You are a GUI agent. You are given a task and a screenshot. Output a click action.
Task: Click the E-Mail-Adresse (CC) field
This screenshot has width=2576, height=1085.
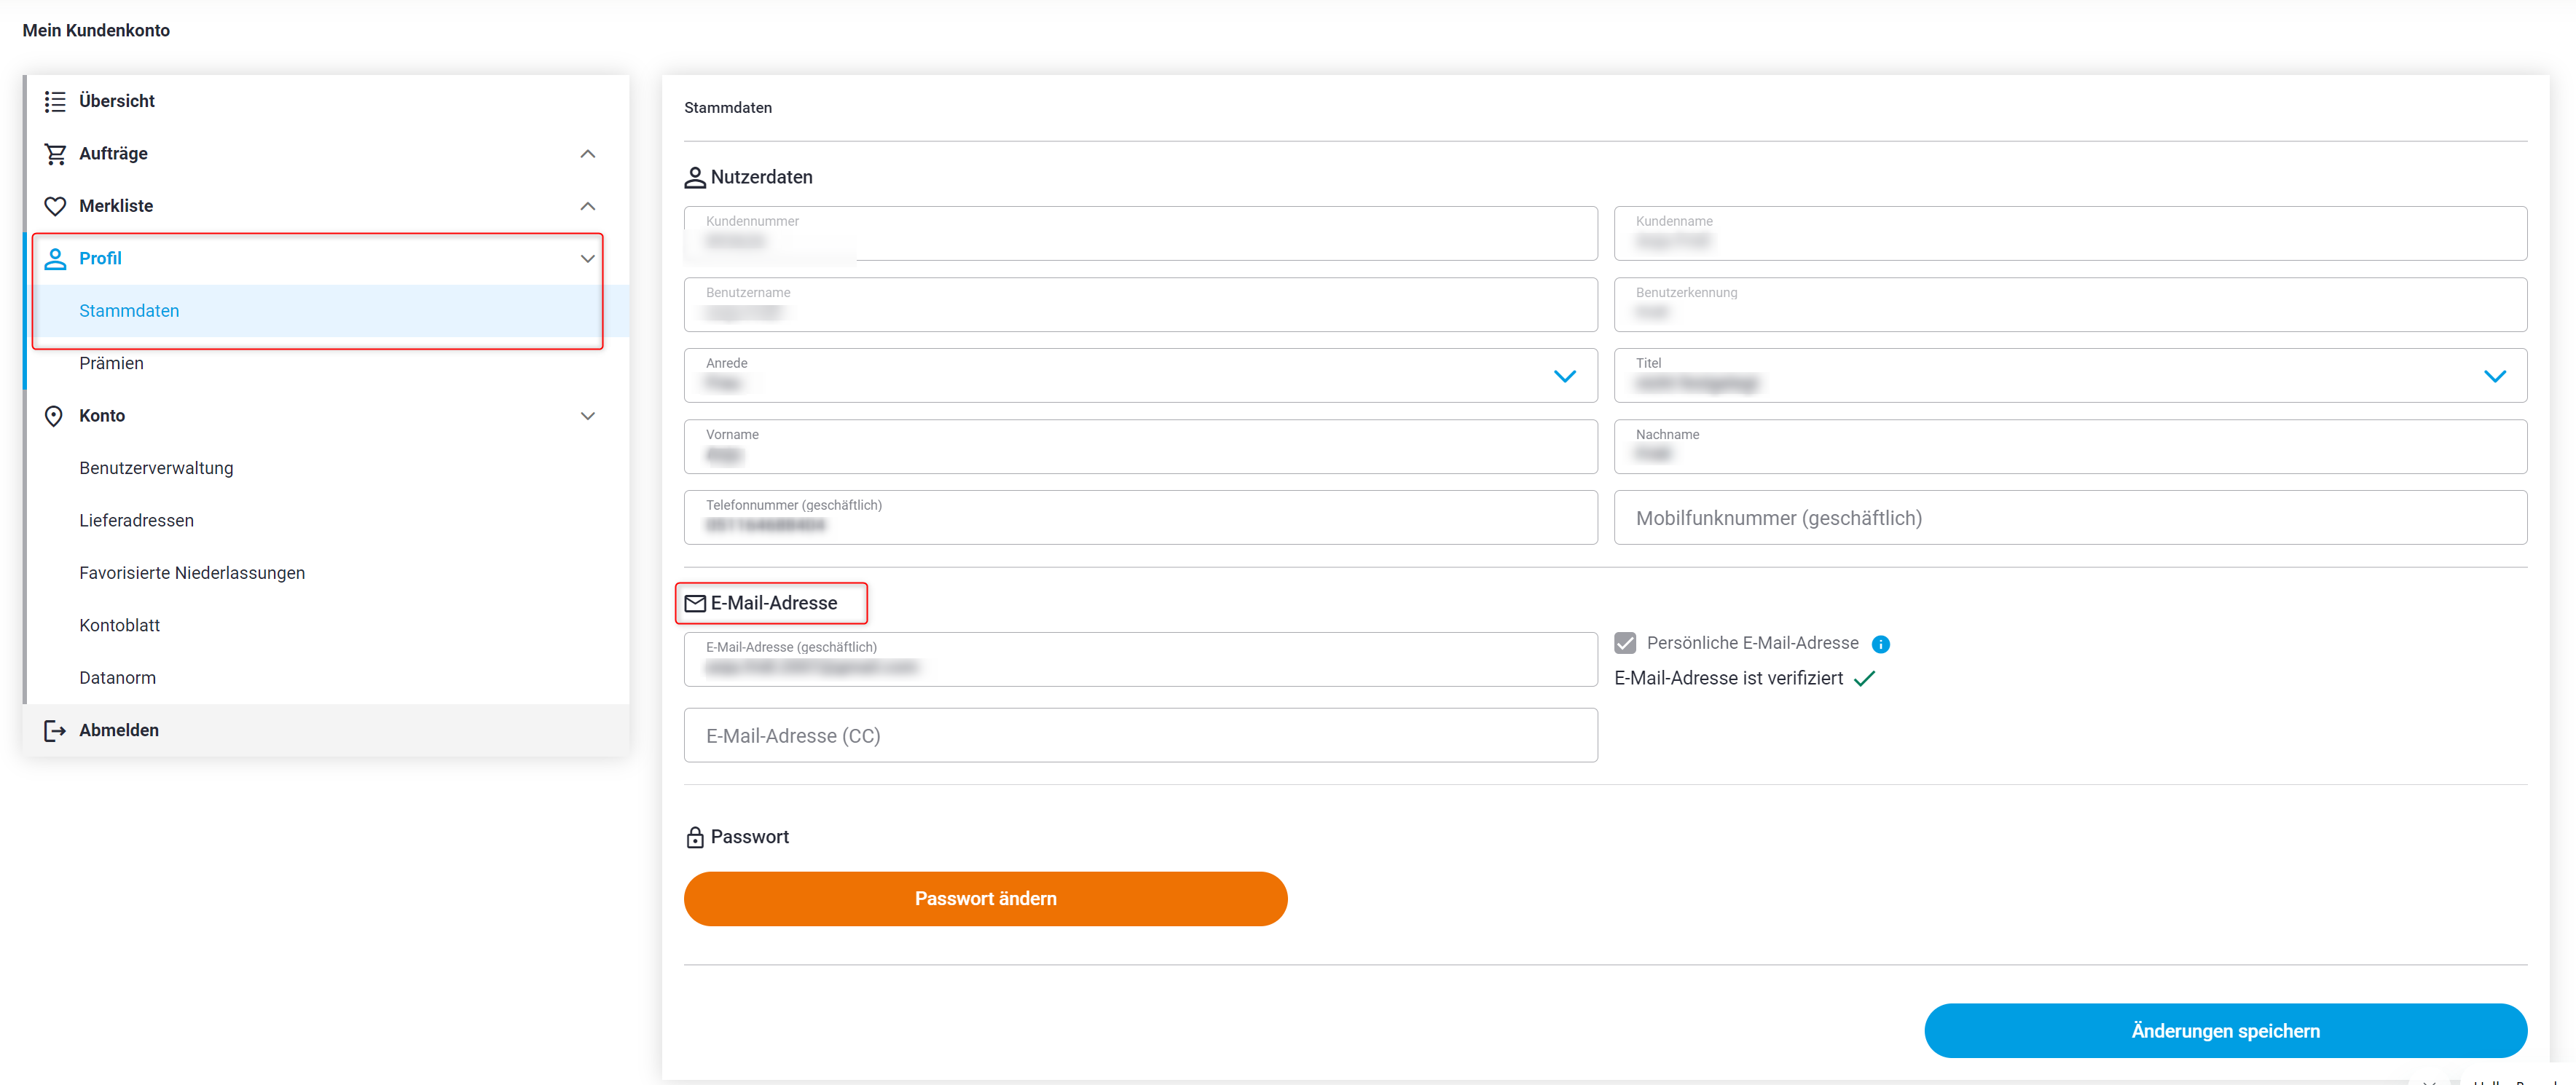pyautogui.click(x=1140, y=736)
